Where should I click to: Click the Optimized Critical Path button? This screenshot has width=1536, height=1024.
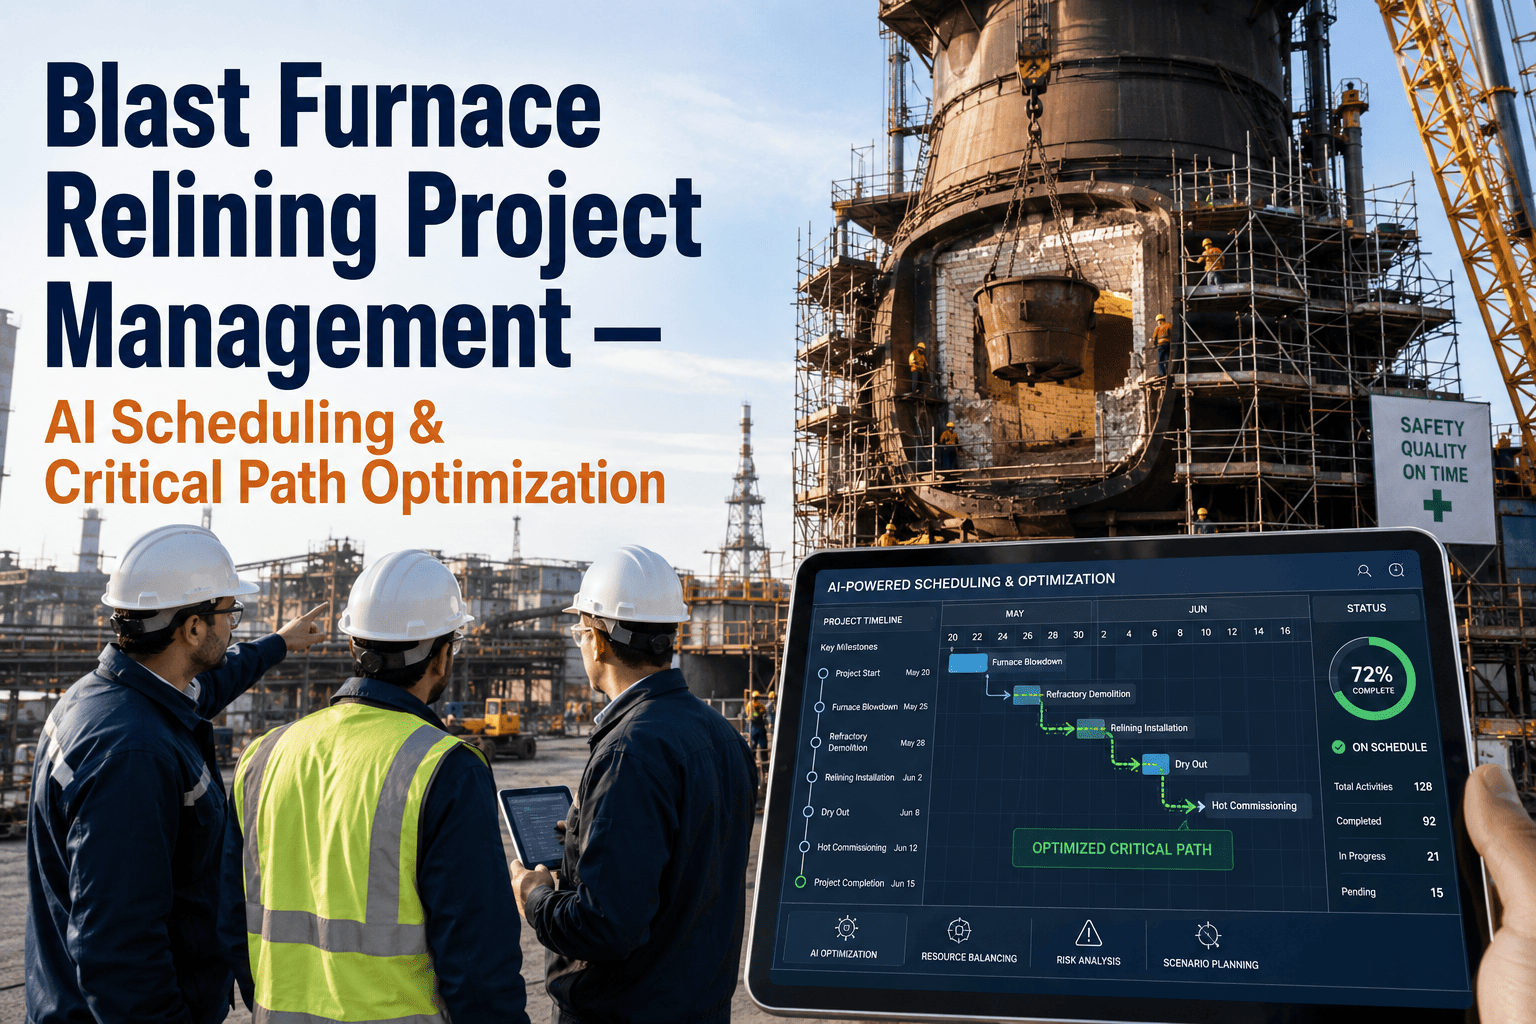pyautogui.click(x=1122, y=849)
